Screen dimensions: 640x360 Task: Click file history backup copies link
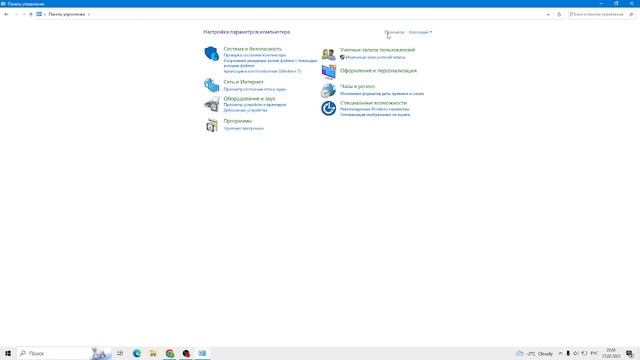(270, 63)
